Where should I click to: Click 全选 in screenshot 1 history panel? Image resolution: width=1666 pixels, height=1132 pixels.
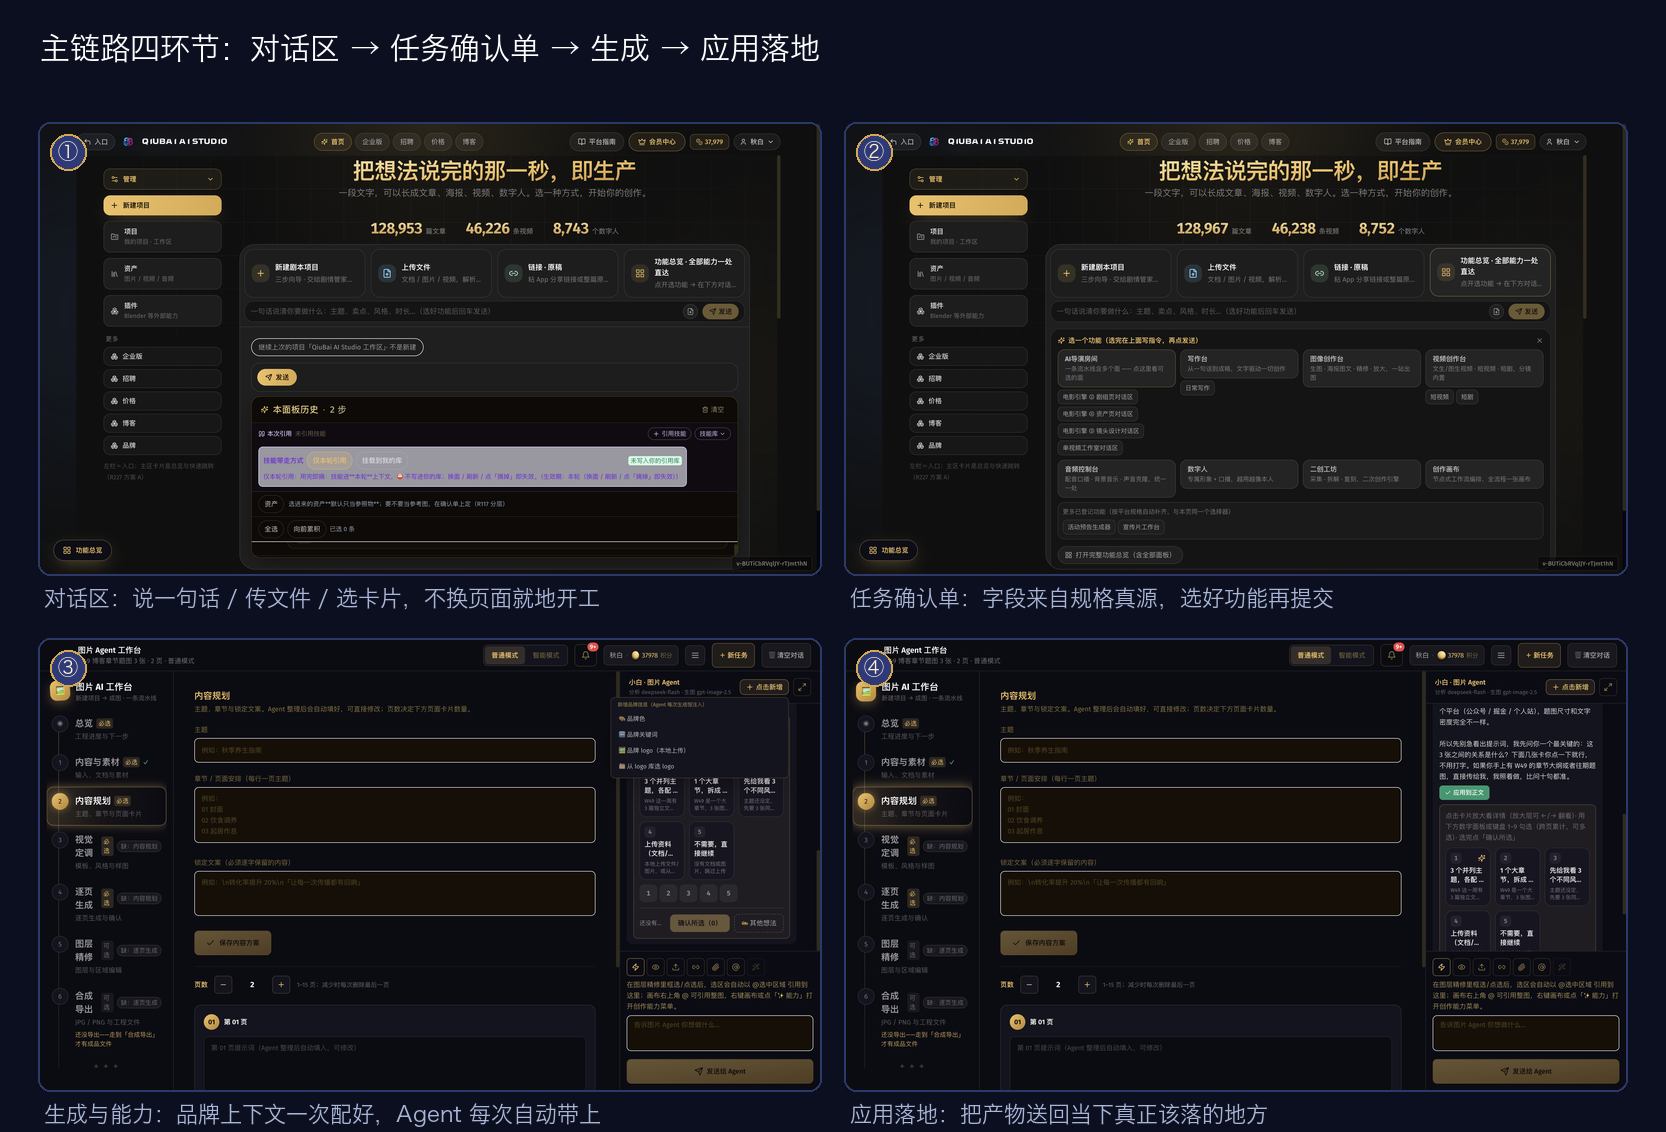[271, 529]
